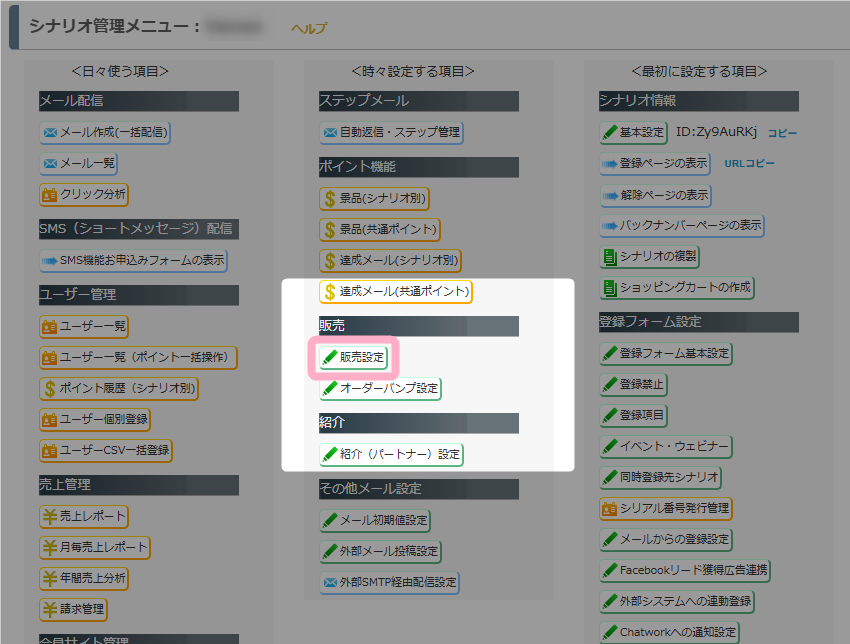Click the コピー link next to ID
The width and height of the screenshot is (850, 644).
point(782,132)
